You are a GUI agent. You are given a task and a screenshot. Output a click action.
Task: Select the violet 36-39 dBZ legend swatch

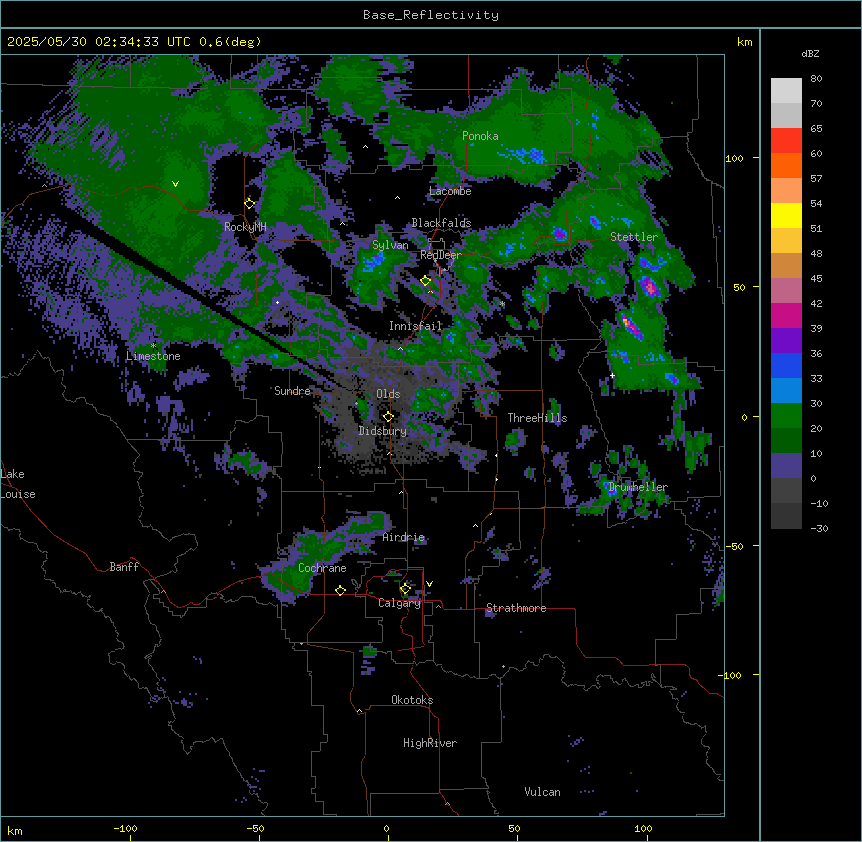pos(786,341)
